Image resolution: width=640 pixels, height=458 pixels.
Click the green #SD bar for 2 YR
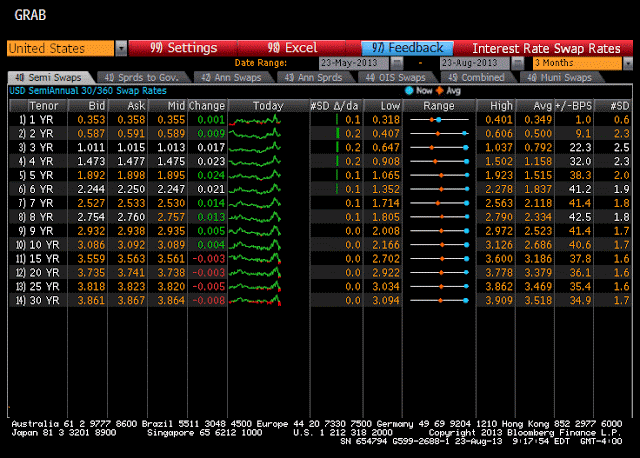click(339, 132)
